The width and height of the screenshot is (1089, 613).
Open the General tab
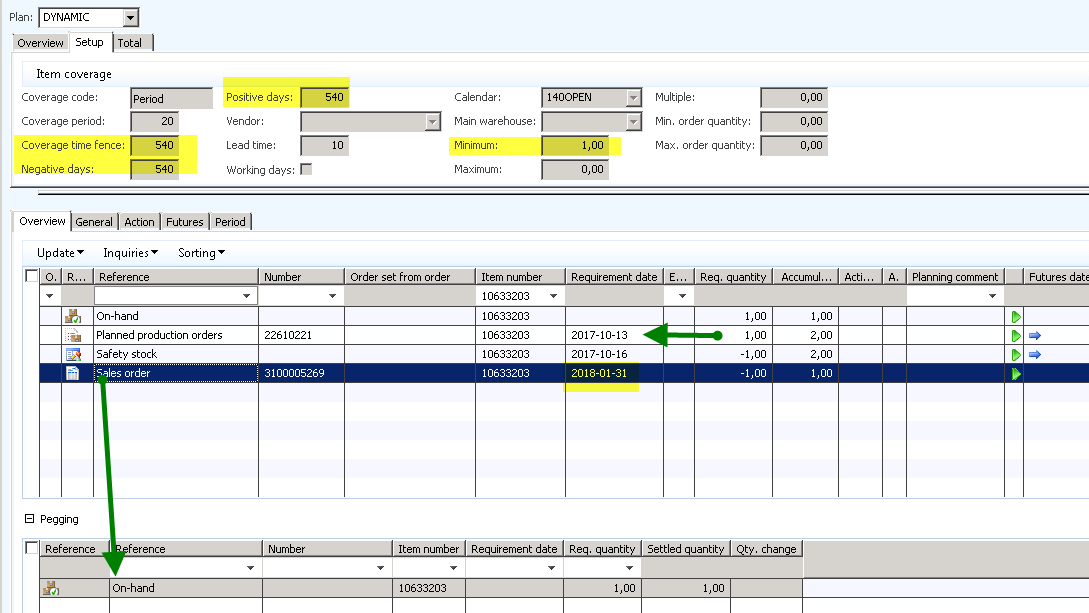click(94, 222)
